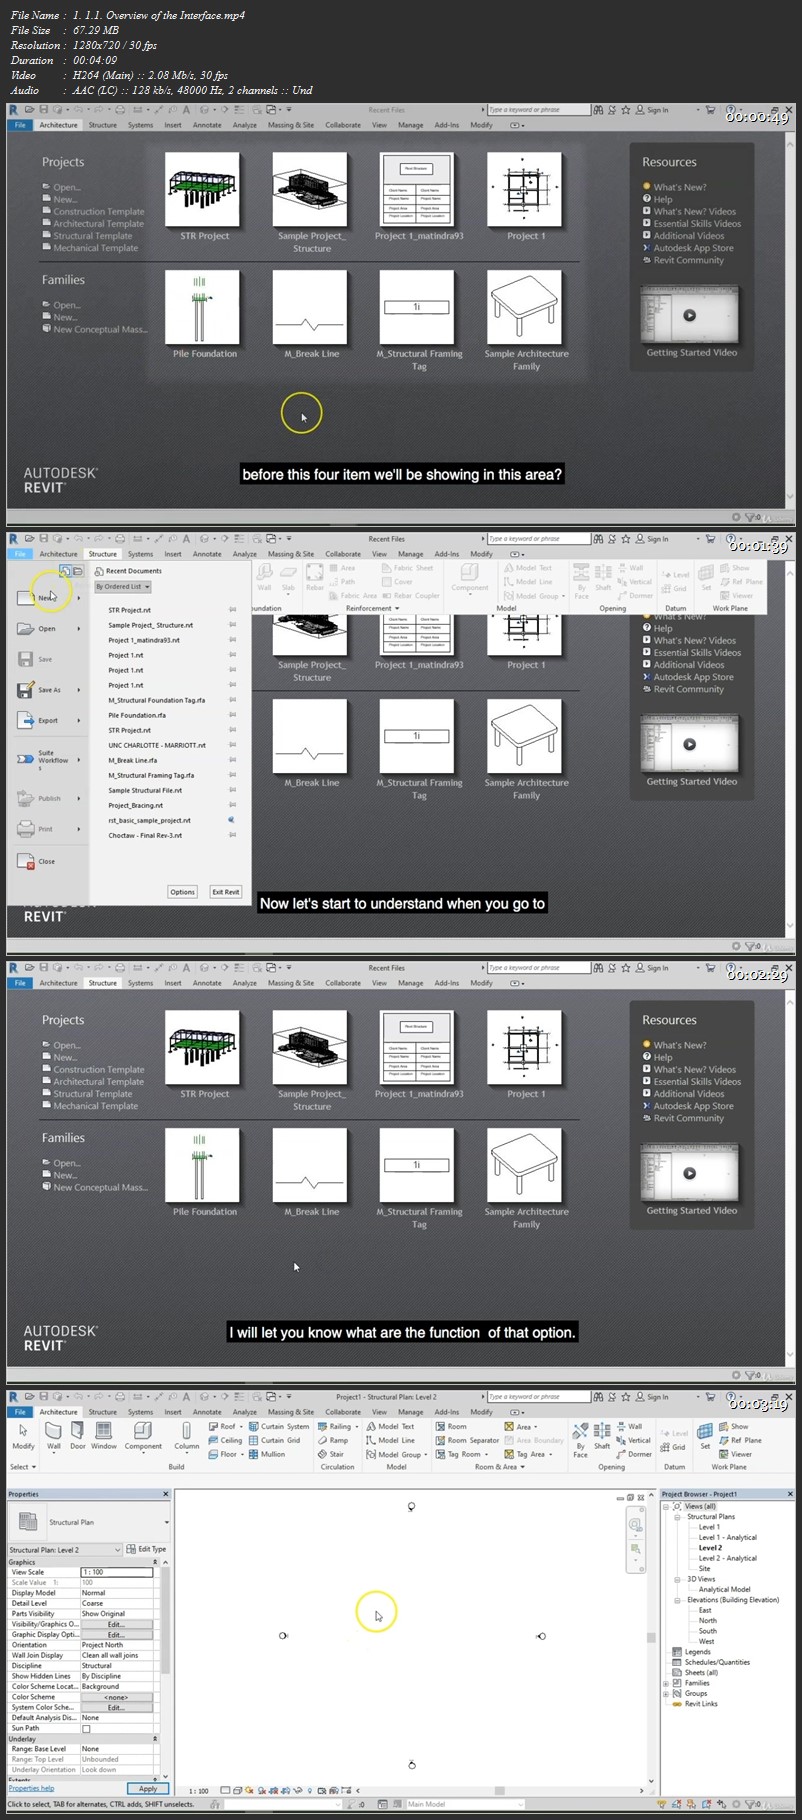The image size is (802, 1820).
Task: Open the Select dropdown under Modify
Action: [22, 1467]
